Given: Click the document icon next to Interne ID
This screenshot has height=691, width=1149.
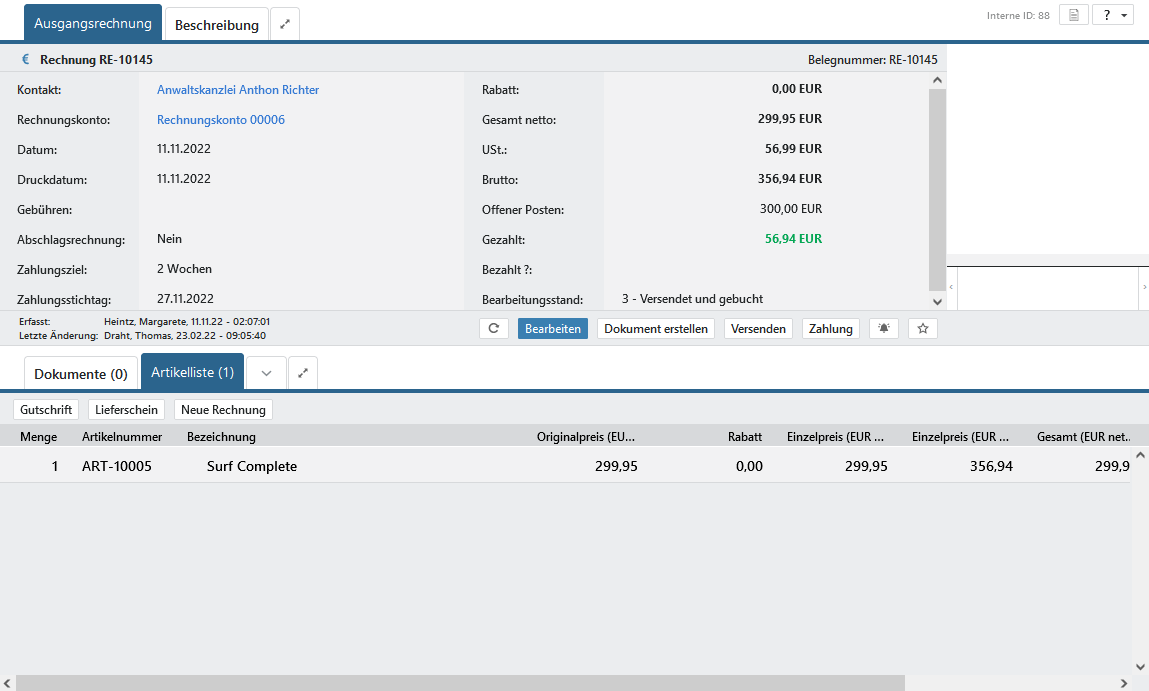Looking at the screenshot, I should pos(1073,15).
